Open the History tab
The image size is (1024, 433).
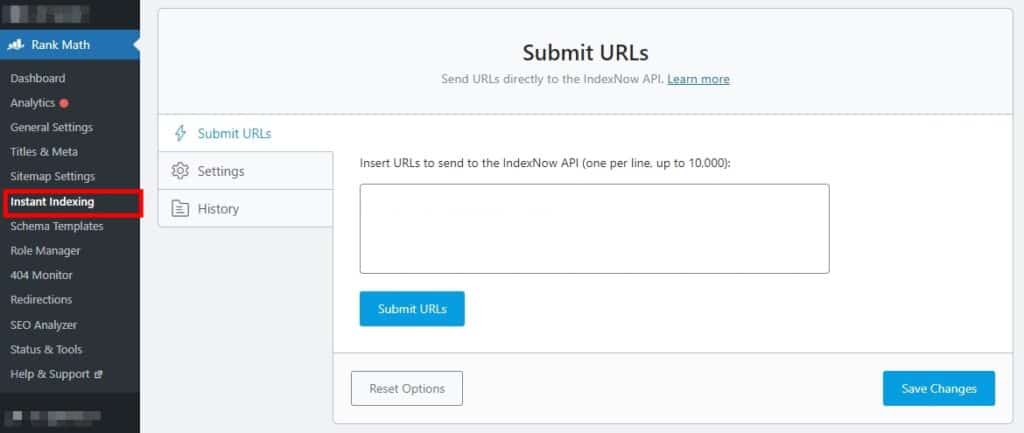pos(246,209)
